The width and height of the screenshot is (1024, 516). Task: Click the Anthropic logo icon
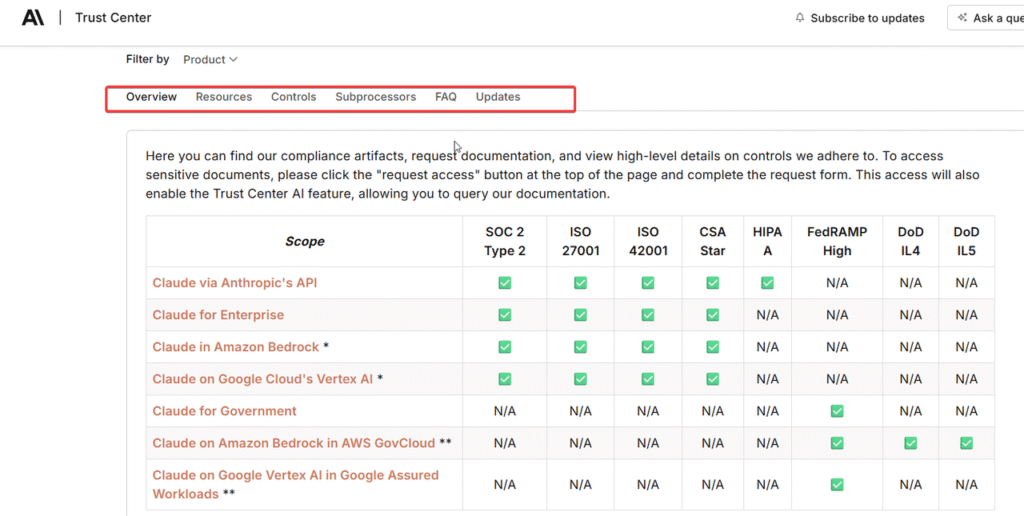pyautogui.click(x=33, y=17)
